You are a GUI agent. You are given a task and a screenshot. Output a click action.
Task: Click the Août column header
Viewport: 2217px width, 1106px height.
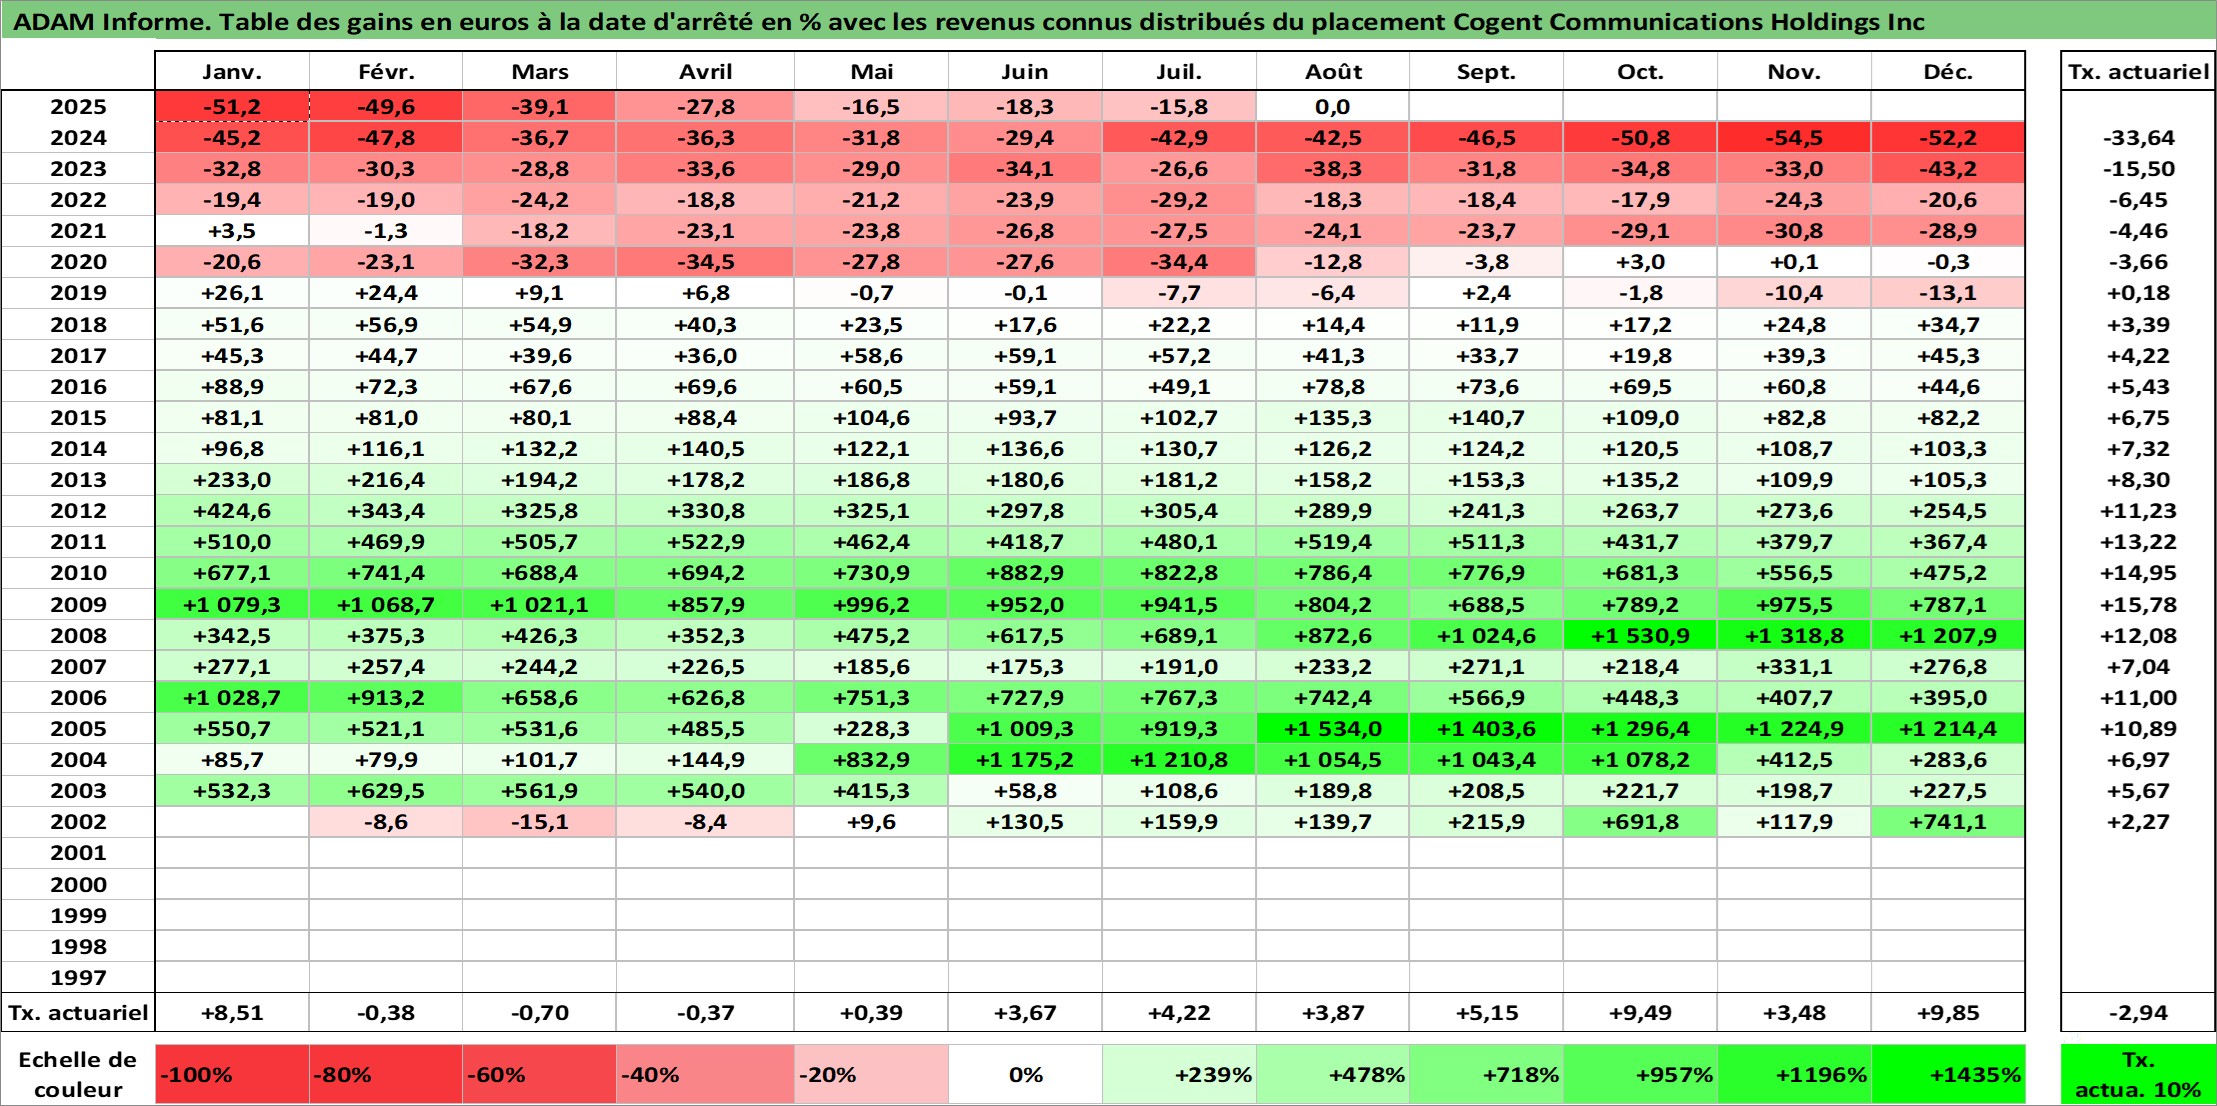click(1333, 72)
